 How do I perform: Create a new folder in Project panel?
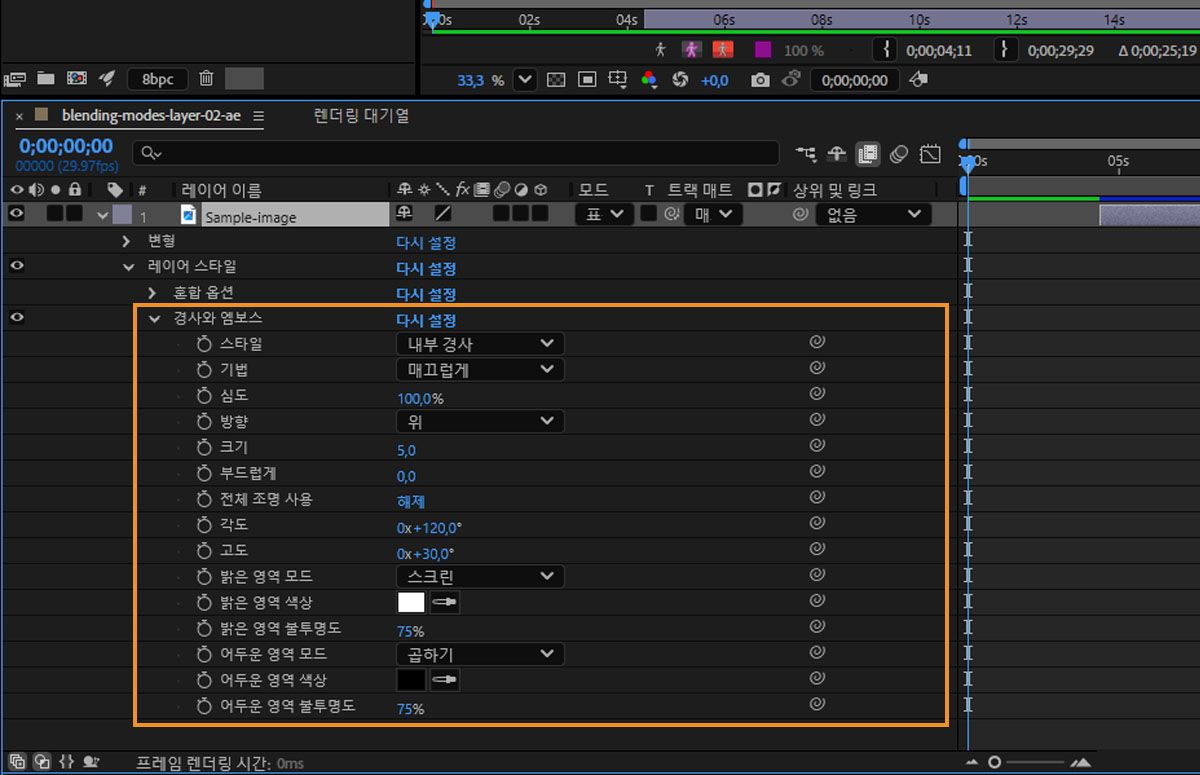click(x=45, y=78)
